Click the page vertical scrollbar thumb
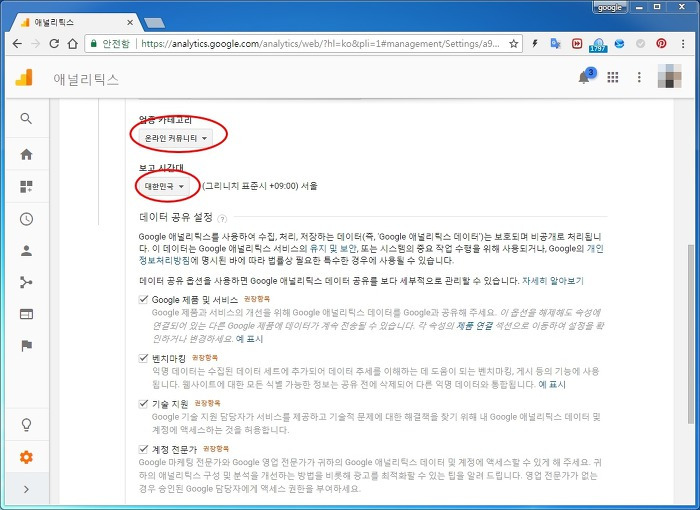Screen dimensions: 700x510 coord(691,333)
